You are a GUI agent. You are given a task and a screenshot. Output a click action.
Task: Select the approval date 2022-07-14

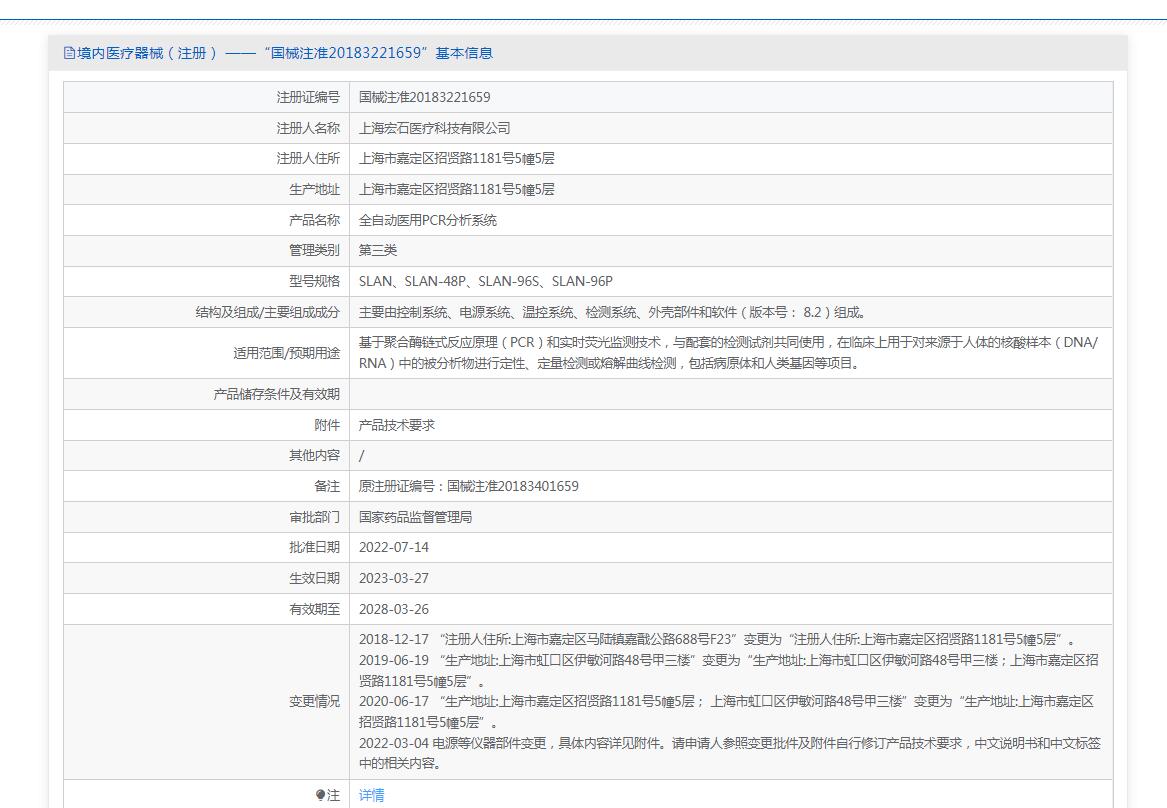(x=394, y=547)
